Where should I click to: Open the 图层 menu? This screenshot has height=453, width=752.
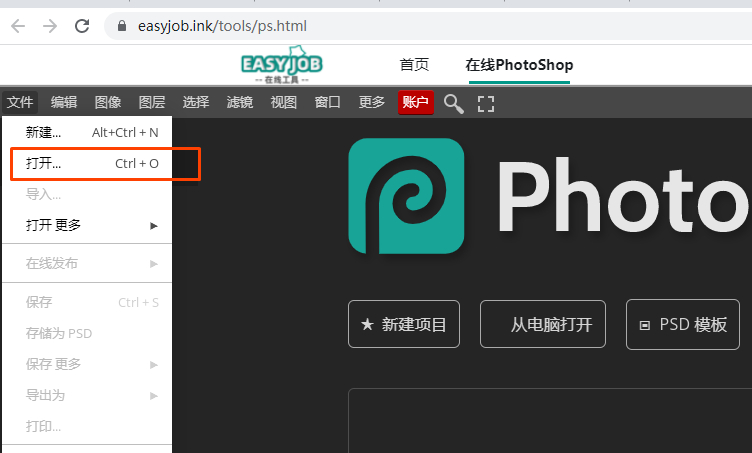pos(152,102)
